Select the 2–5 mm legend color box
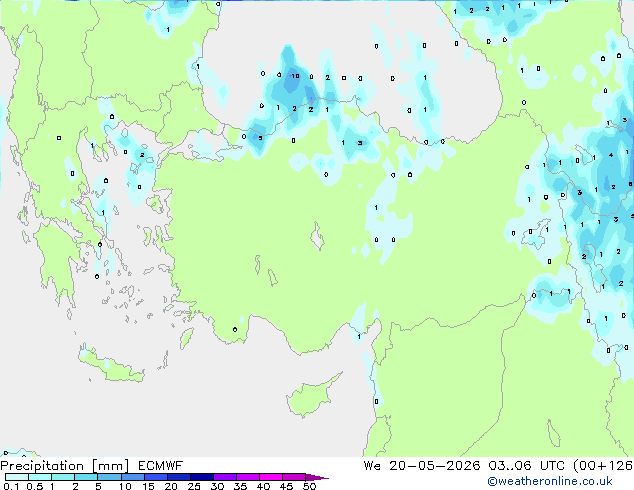The width and height of the screenshot is (634, 490). (86, 477)
